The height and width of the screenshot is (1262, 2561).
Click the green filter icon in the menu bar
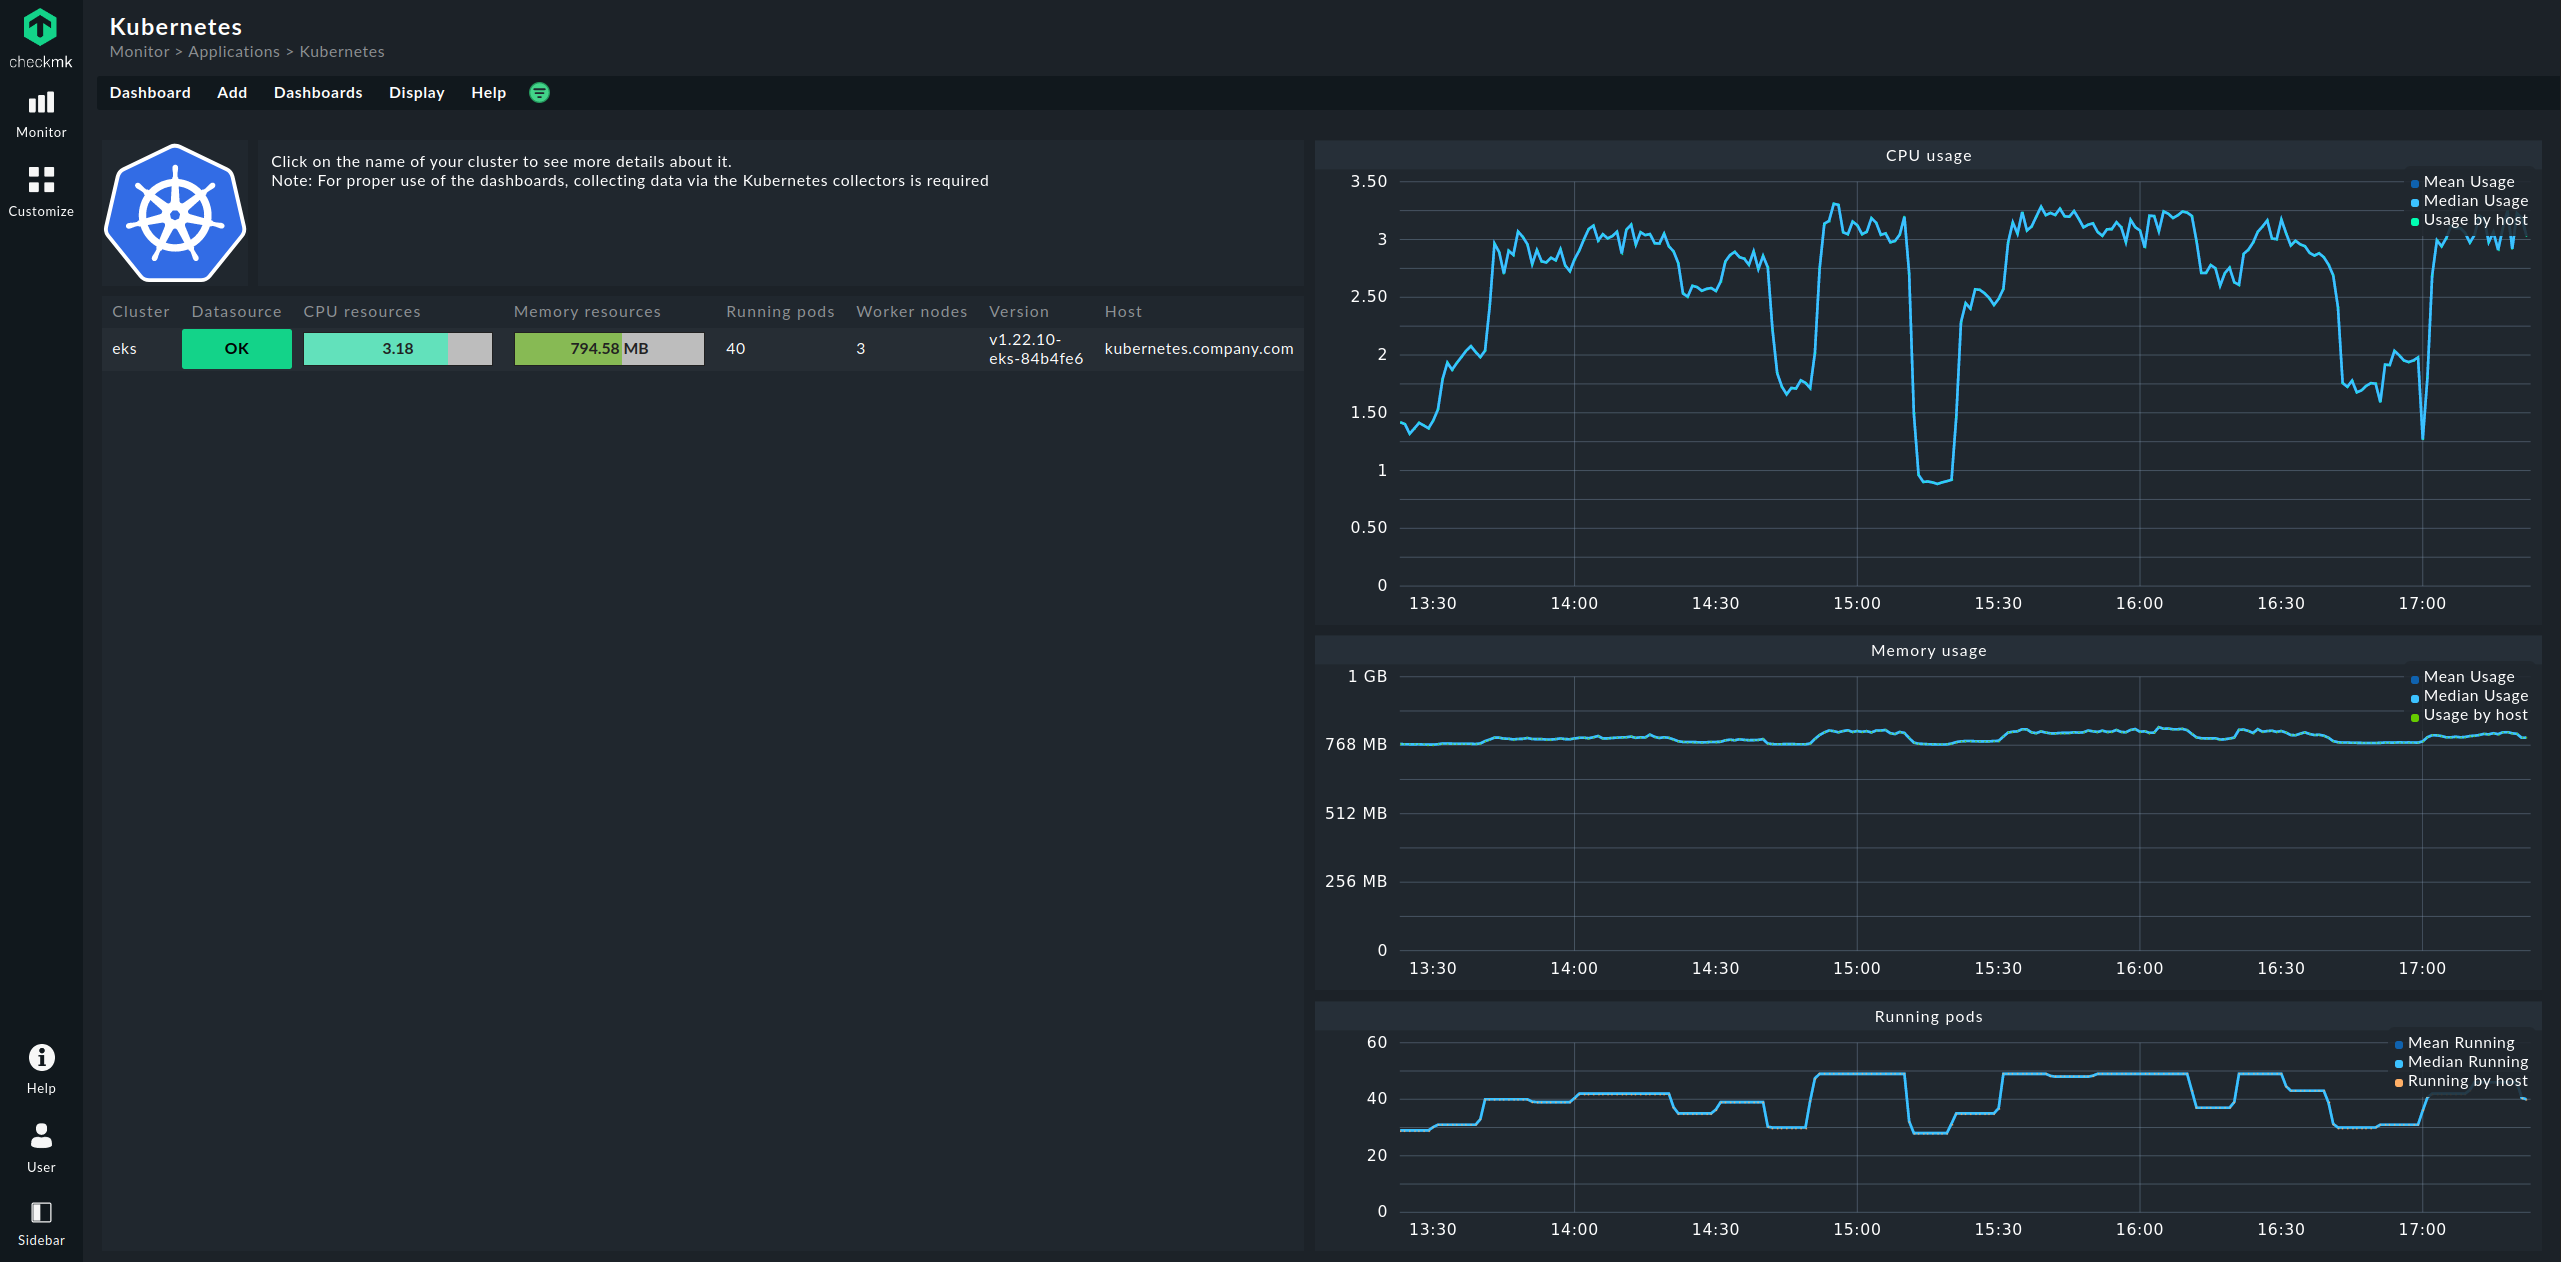(539, 92)
